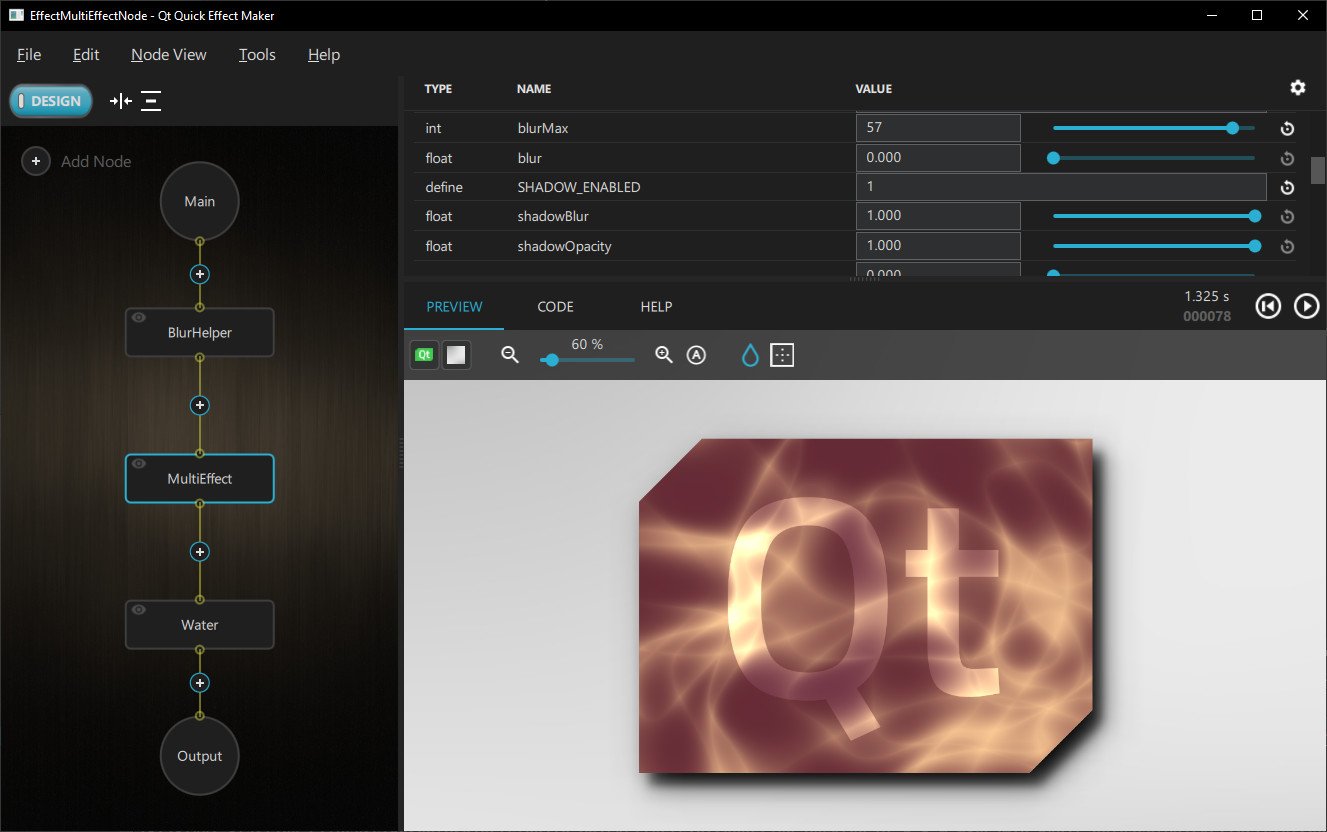Toggle the border rectangle icon in preview toolbar

coord(781,354)
